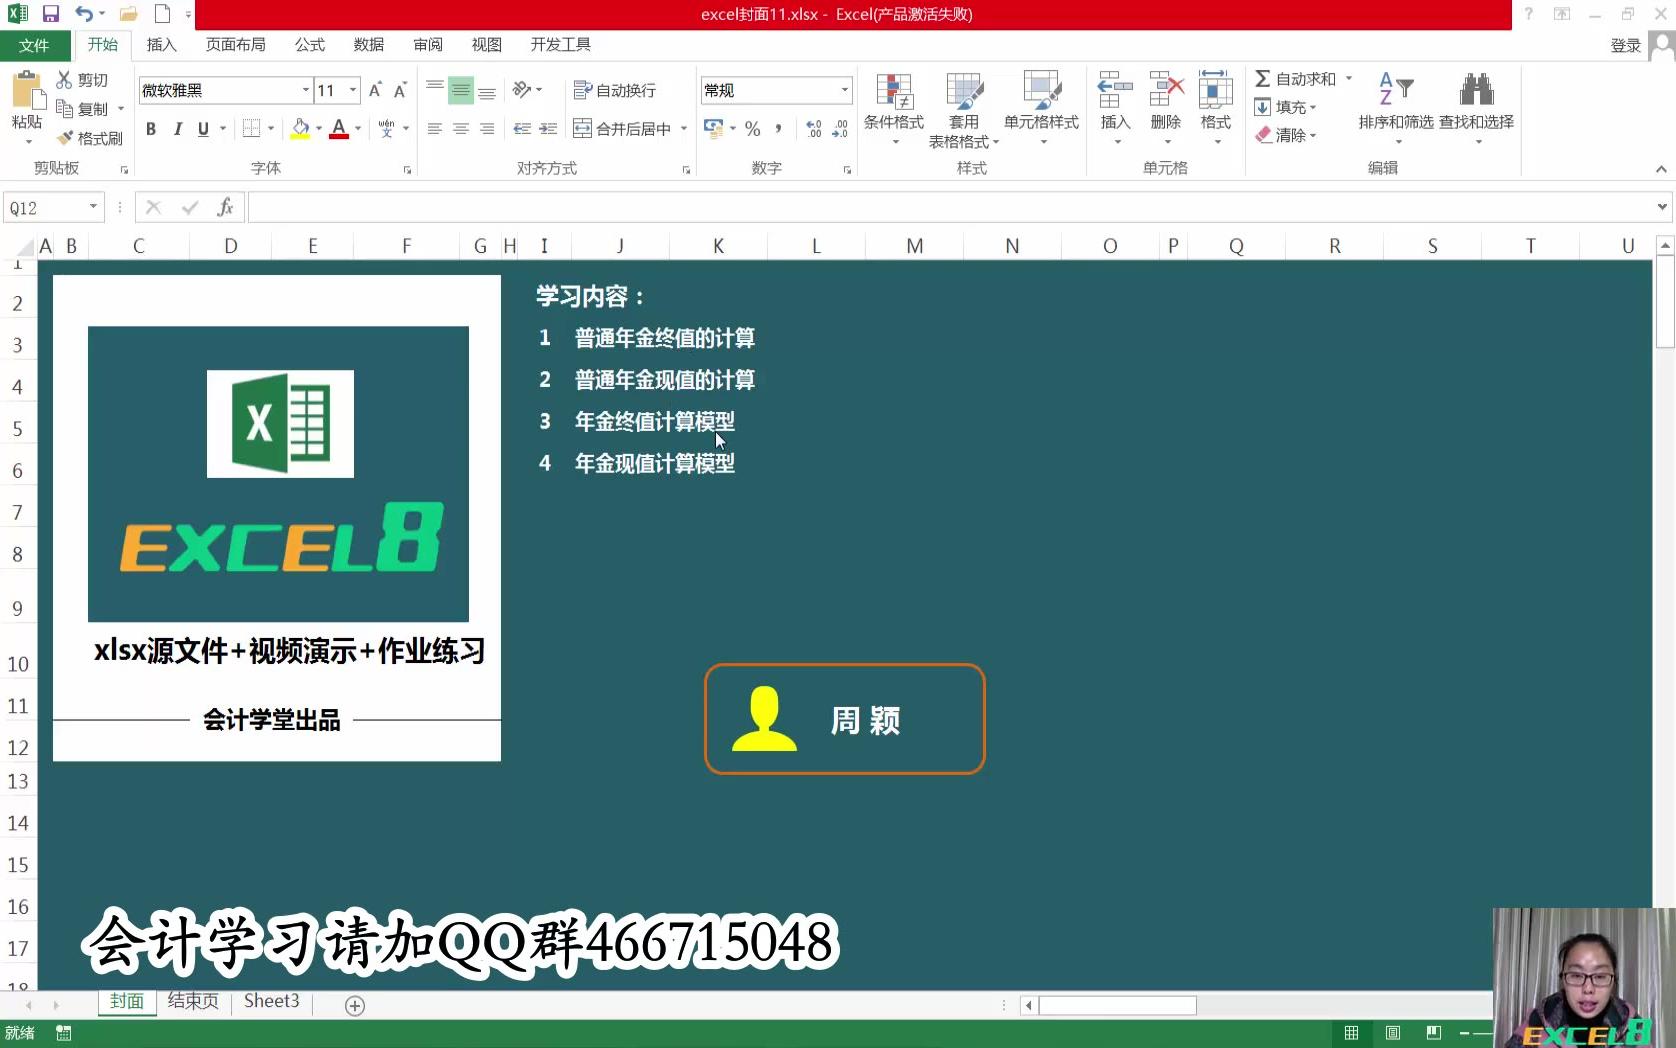
Task: Toggle underline formatting
Action: coord(202,129)
